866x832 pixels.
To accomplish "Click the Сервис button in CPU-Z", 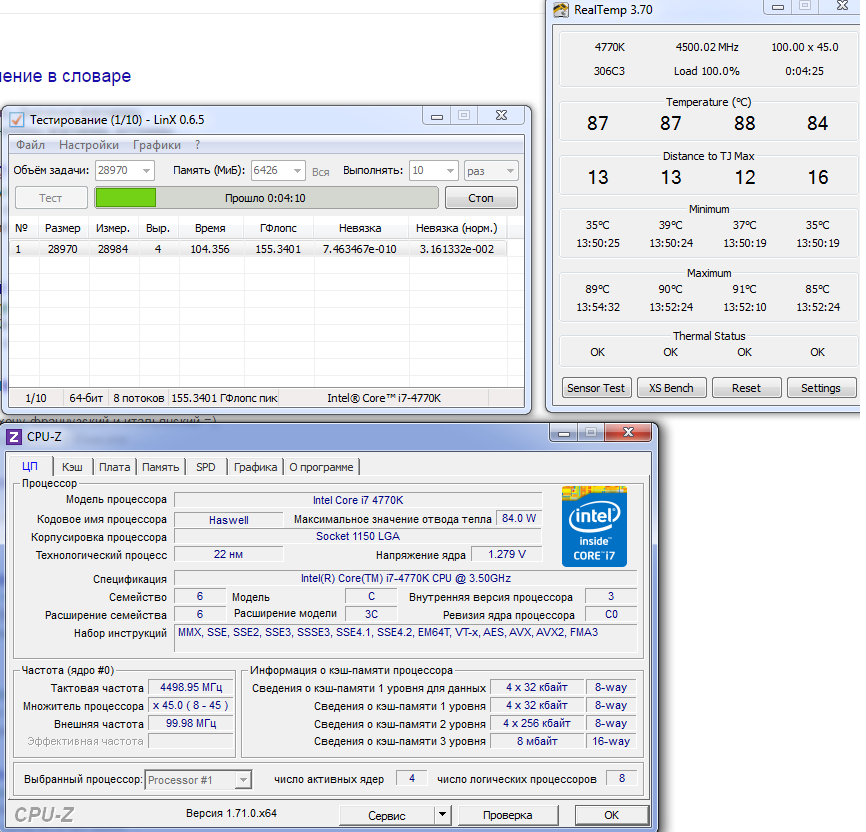I will point(387,815).
